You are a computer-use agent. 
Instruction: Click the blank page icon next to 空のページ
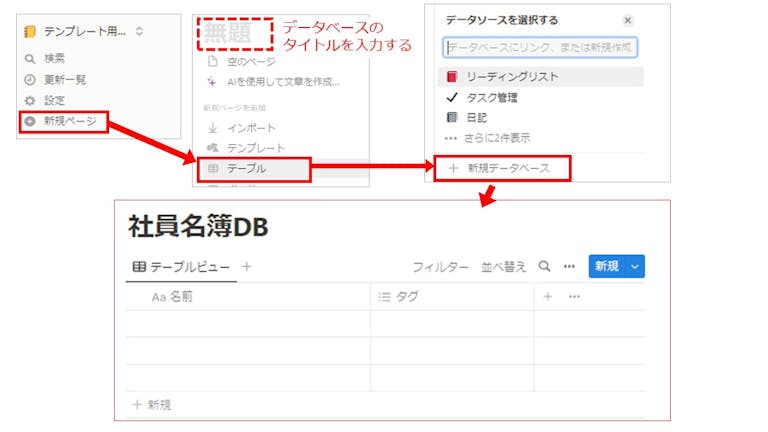213,62
